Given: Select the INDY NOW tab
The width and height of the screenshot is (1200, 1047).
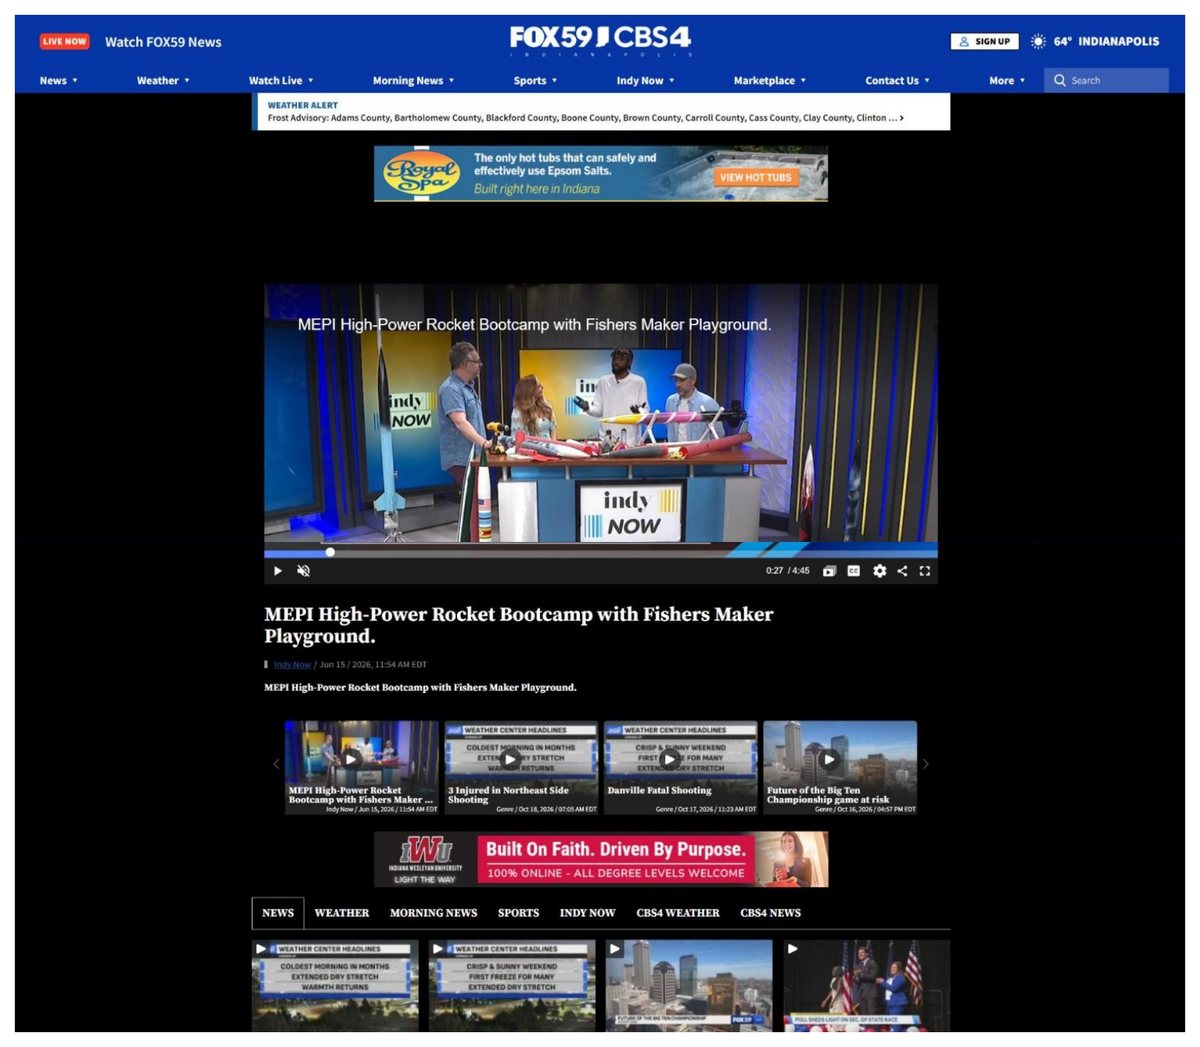Looking at the screenshot, I should point(587,913).
